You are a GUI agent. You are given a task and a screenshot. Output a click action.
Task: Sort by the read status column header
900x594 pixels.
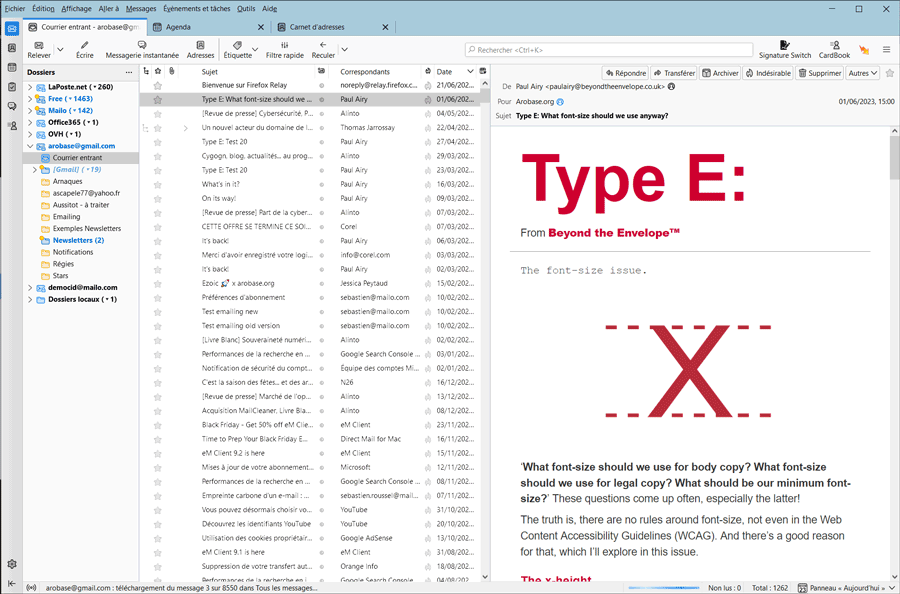pyautogui.click(x=321, y=72)
